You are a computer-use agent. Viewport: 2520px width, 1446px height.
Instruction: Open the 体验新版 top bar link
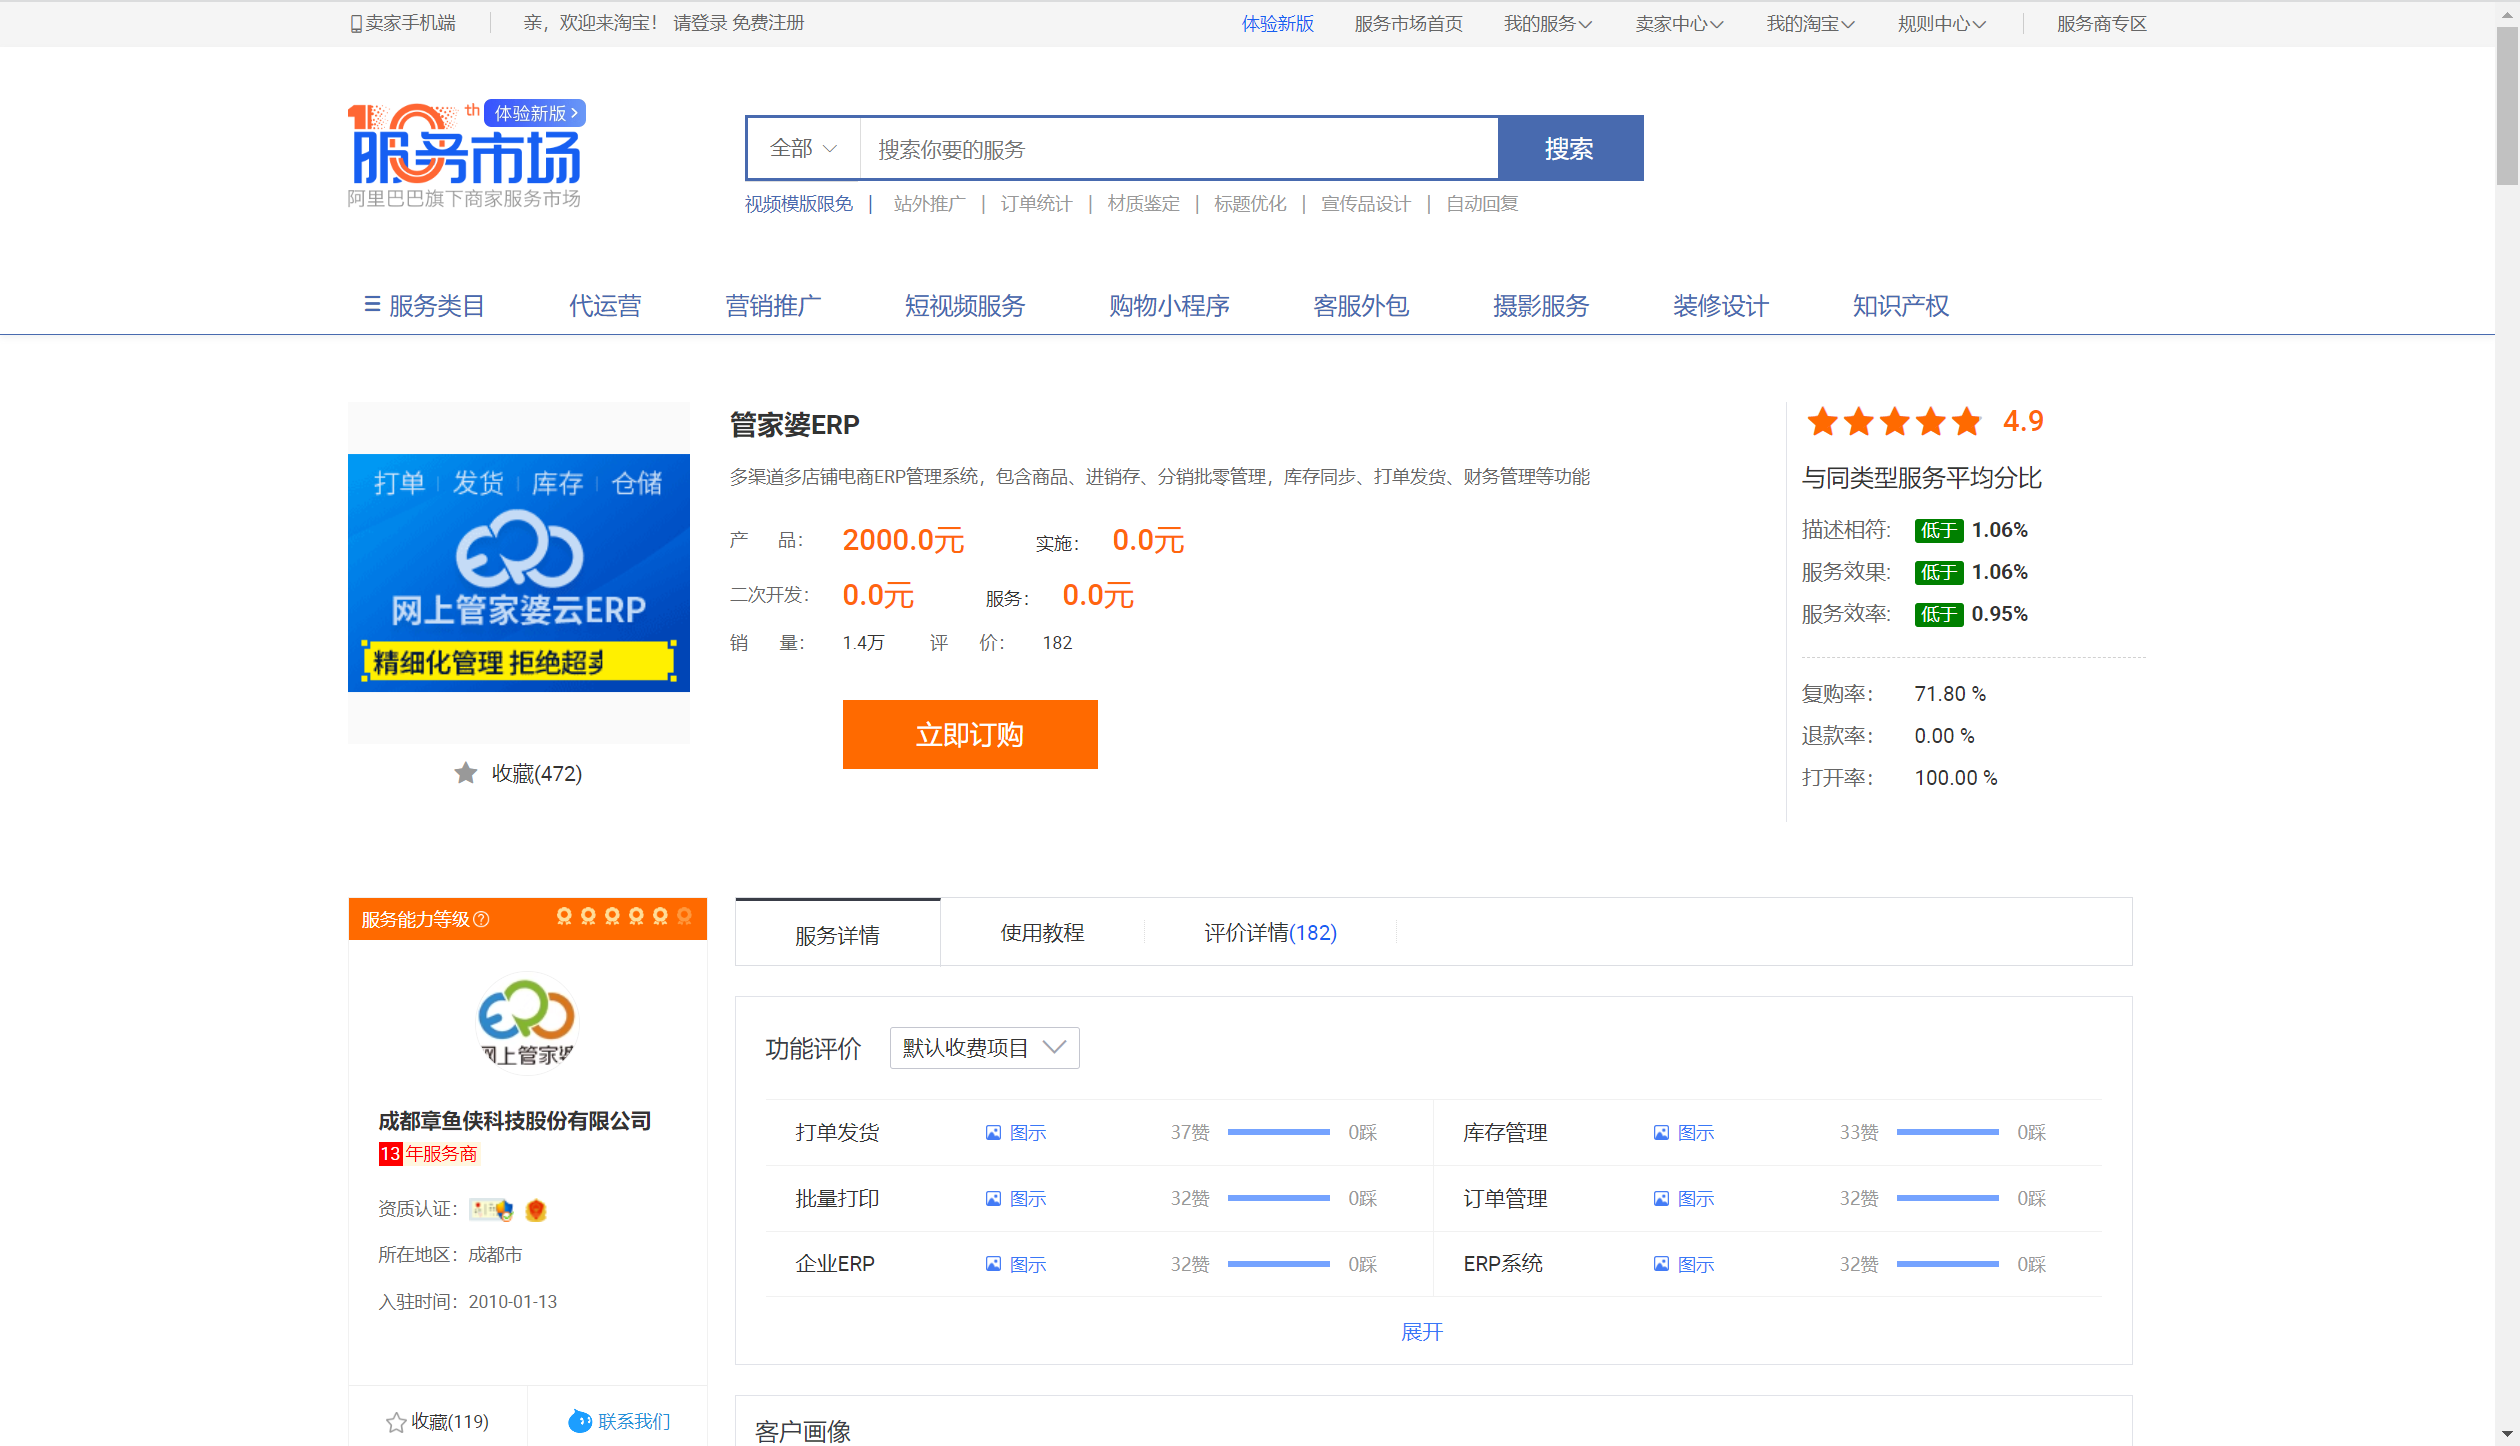pyautogui.click(x=1278, y=24)
